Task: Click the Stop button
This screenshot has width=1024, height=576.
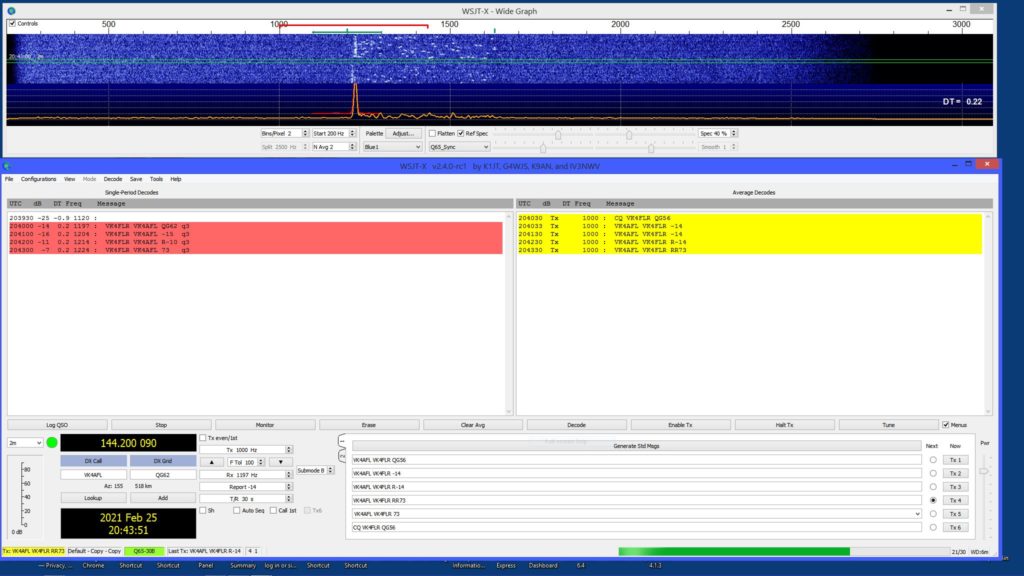Action: click(x=161, y=425)
